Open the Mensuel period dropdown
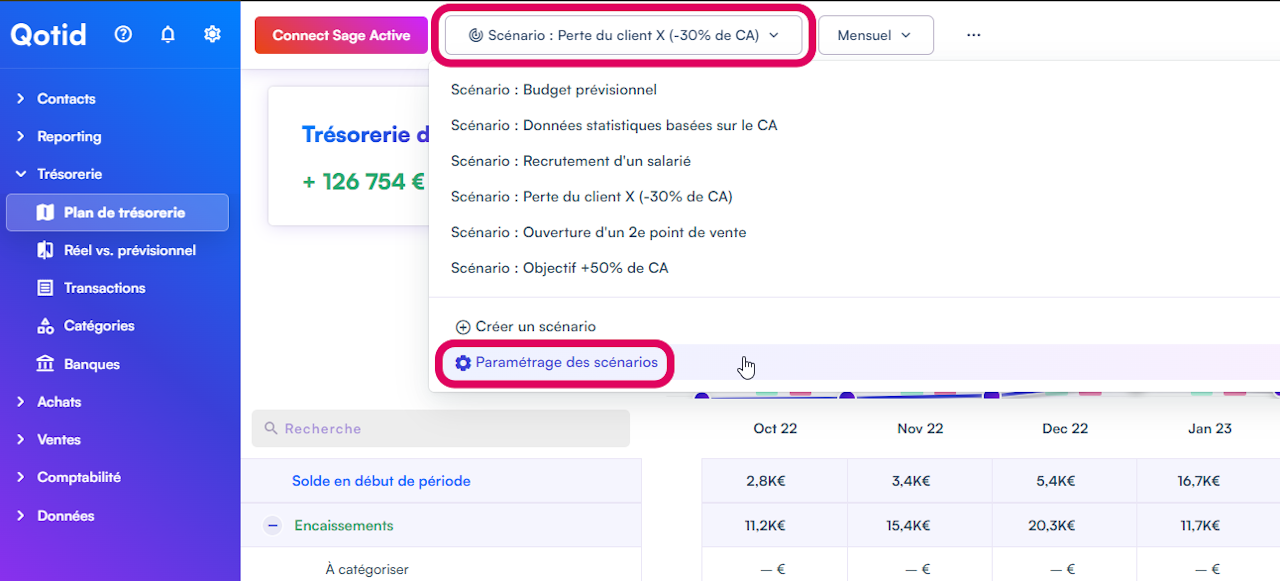The width and height of the screenshot is (1280, 581). (875, 35)
